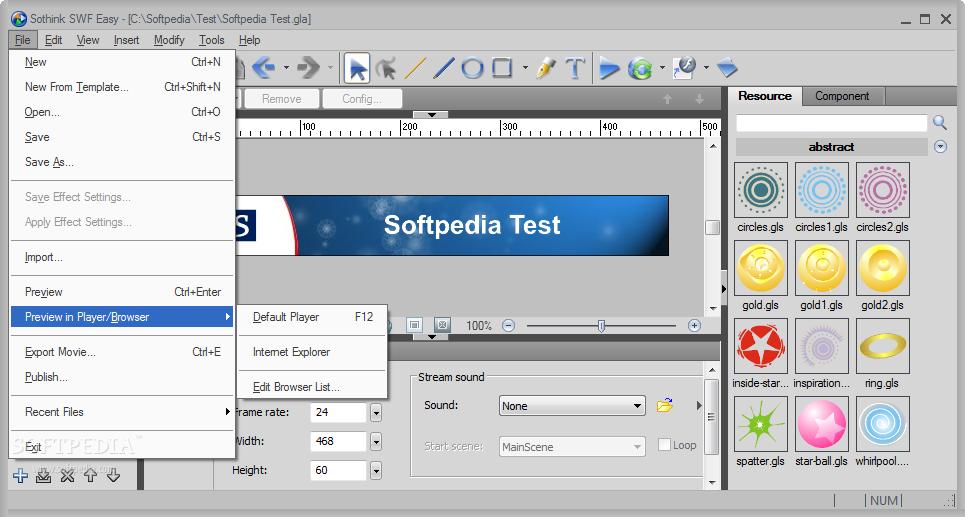Browse for sound with folder icon

[665, 406]
